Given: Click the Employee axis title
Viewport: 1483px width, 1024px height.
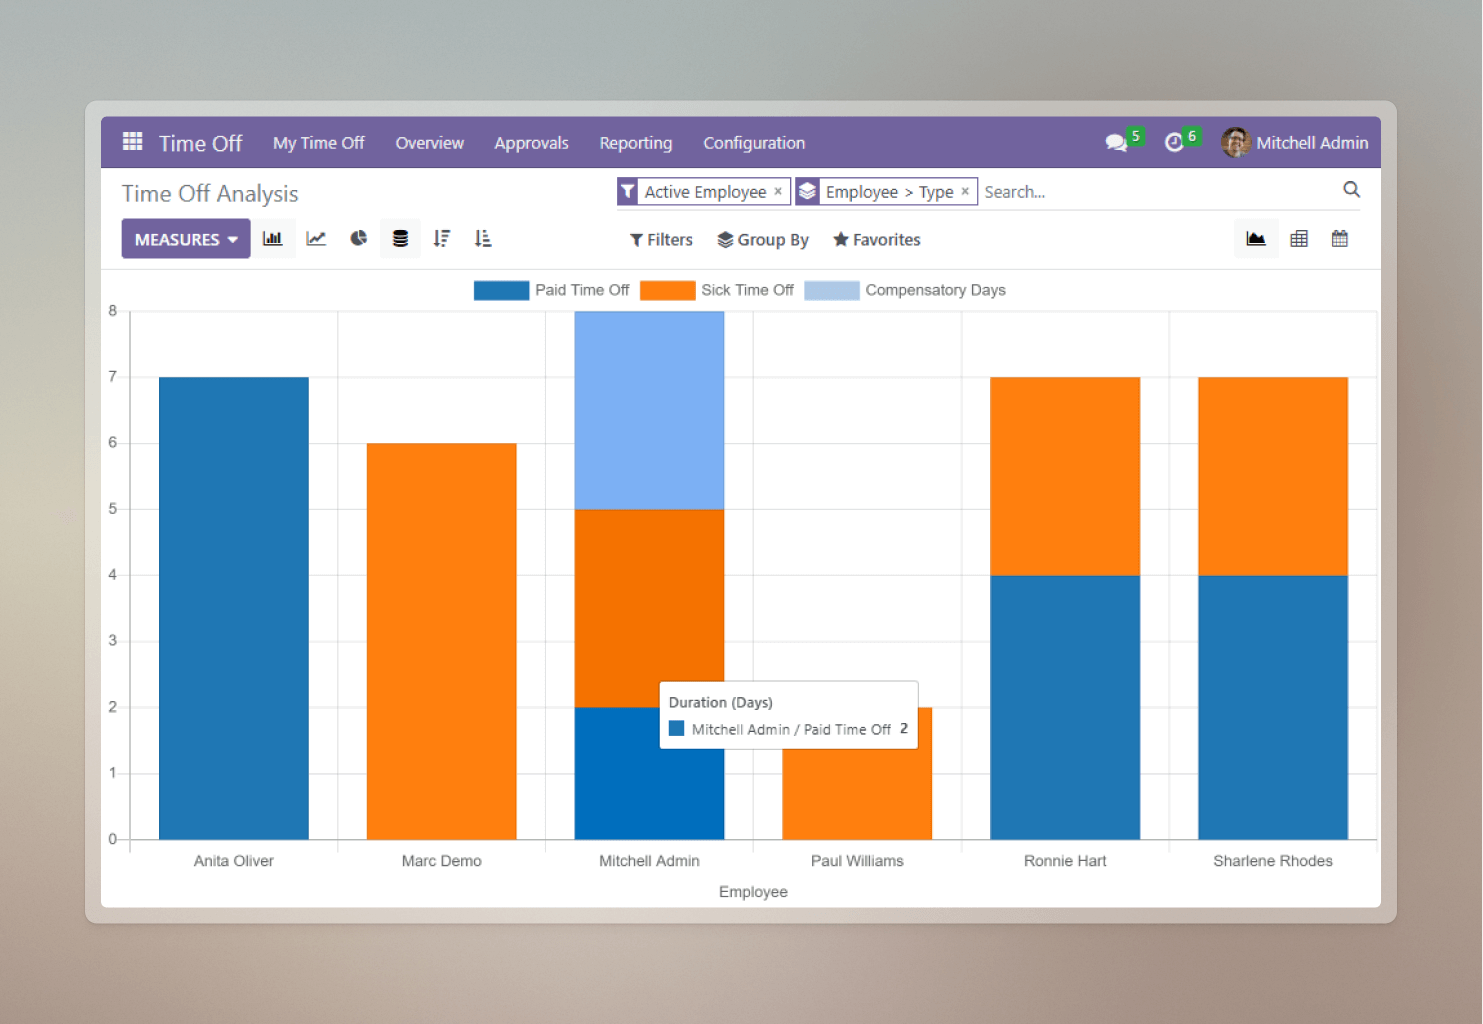Looking at the screenshot, I should pos(753,892).
